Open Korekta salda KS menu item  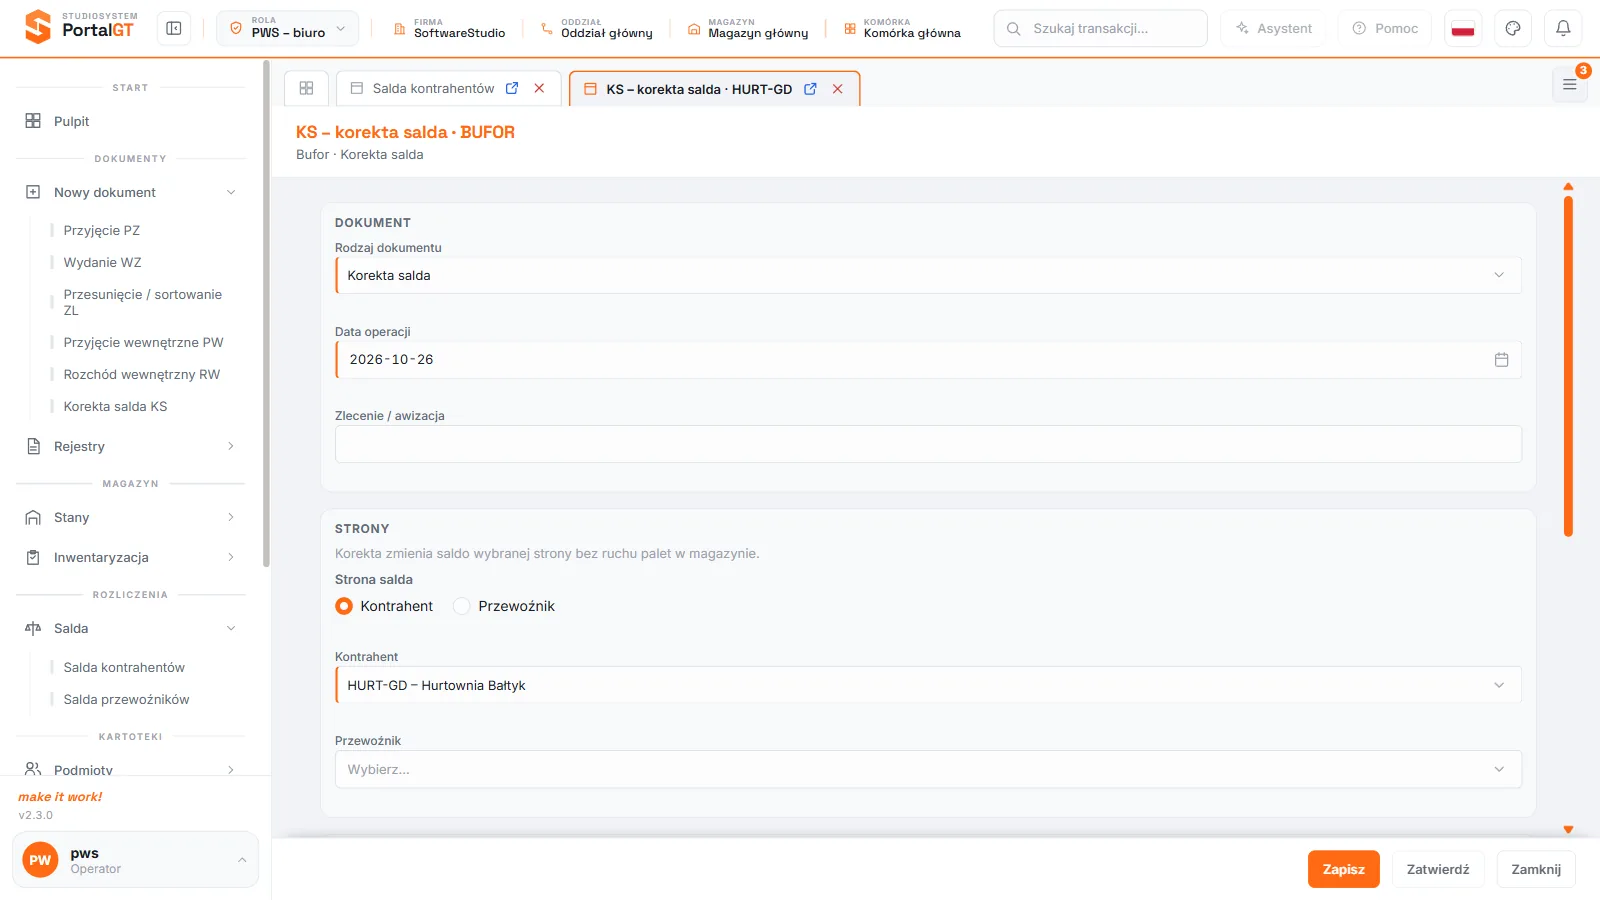pyautogui.click(x=116, y=406)
